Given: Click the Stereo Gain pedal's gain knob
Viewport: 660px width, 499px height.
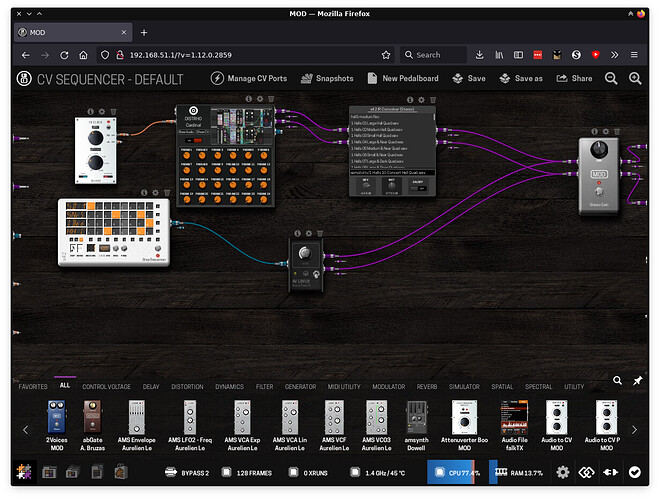Looking at the screenshot, I should pos(599,150).
